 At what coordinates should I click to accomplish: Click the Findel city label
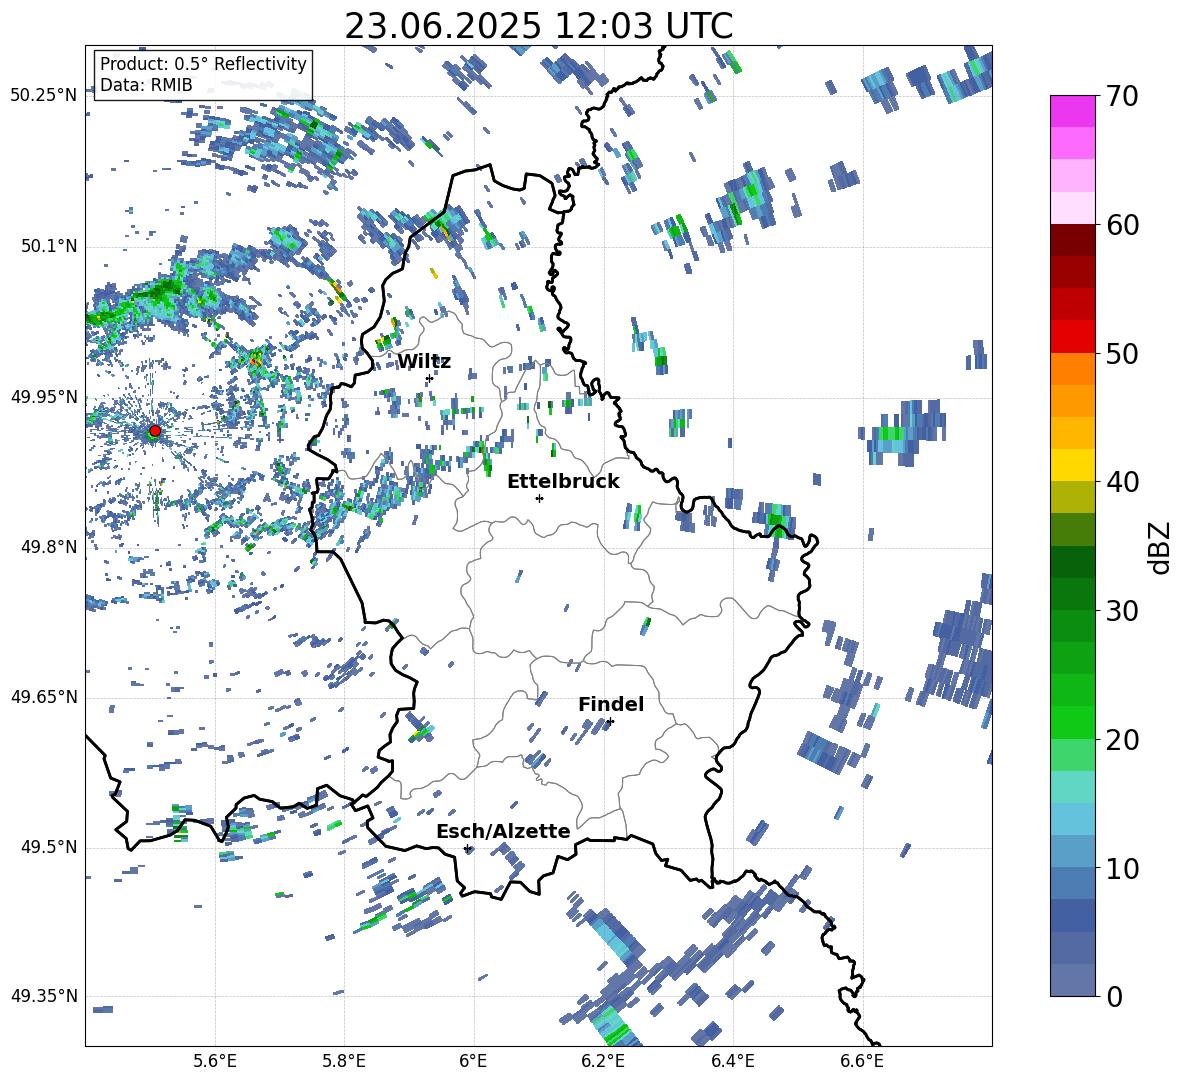(x=611, y=704)
